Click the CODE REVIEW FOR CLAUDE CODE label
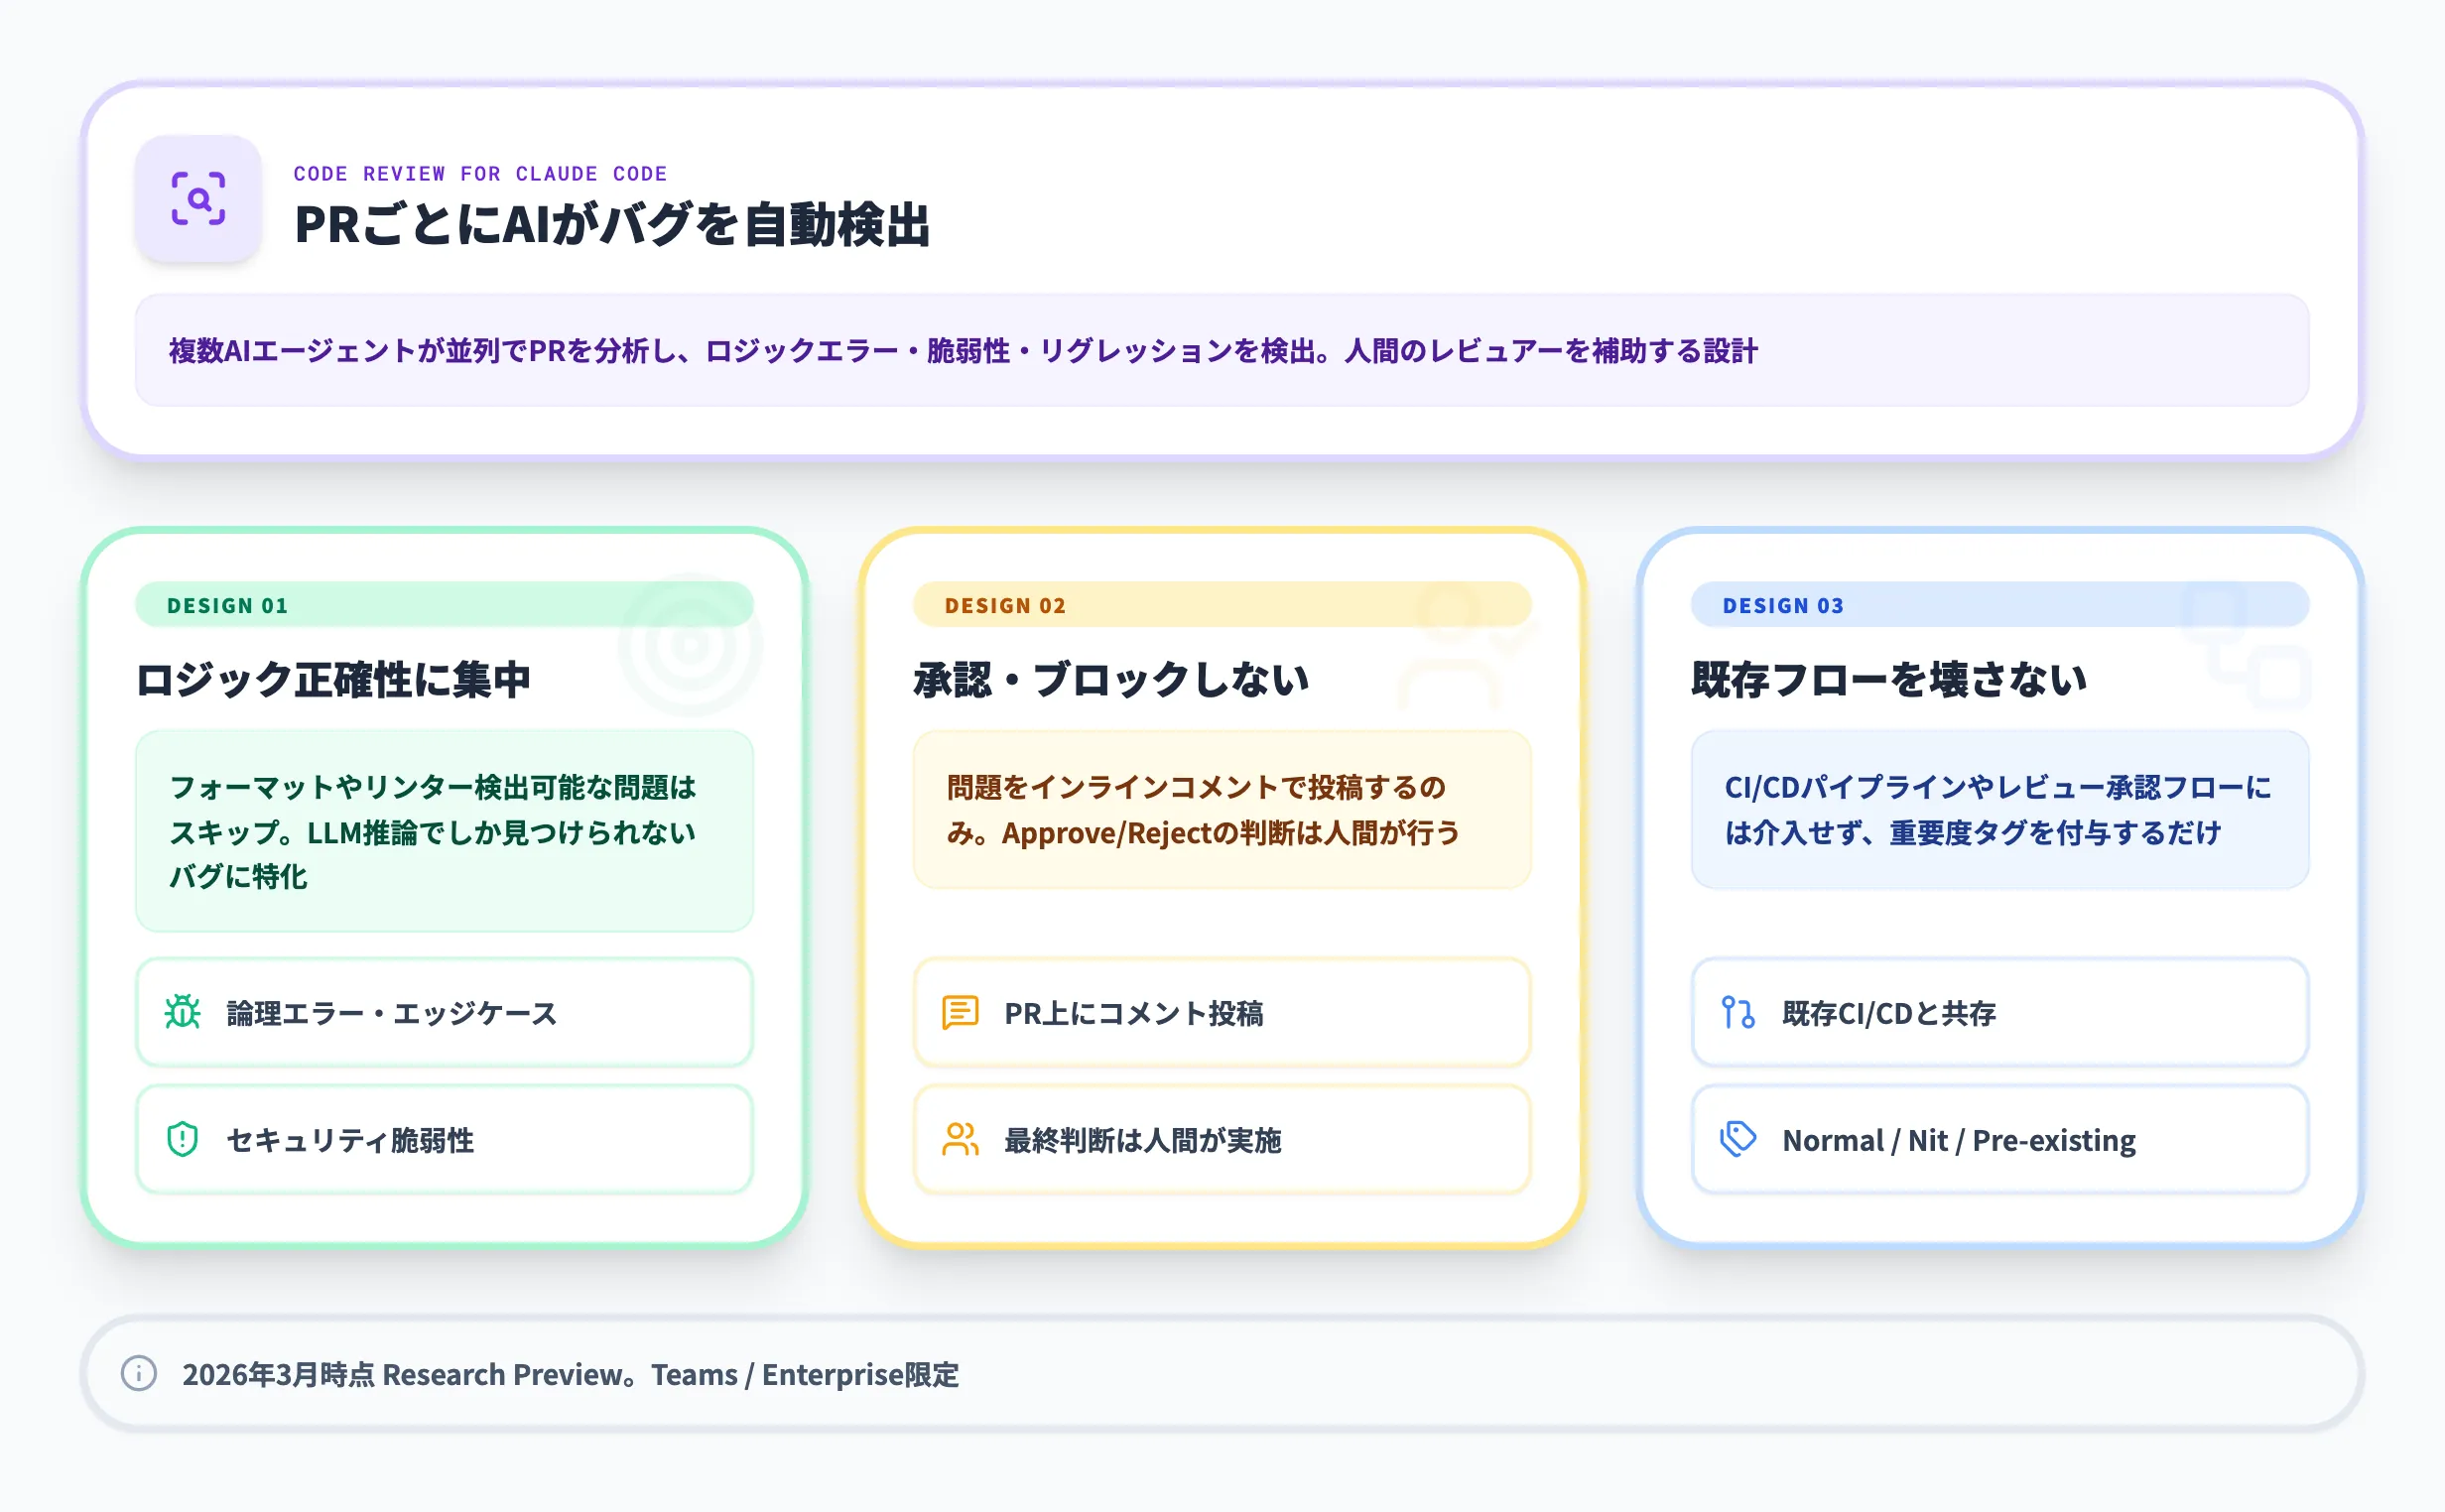The height and width of the screenshot is (1512, 2445). coord(480,172)
